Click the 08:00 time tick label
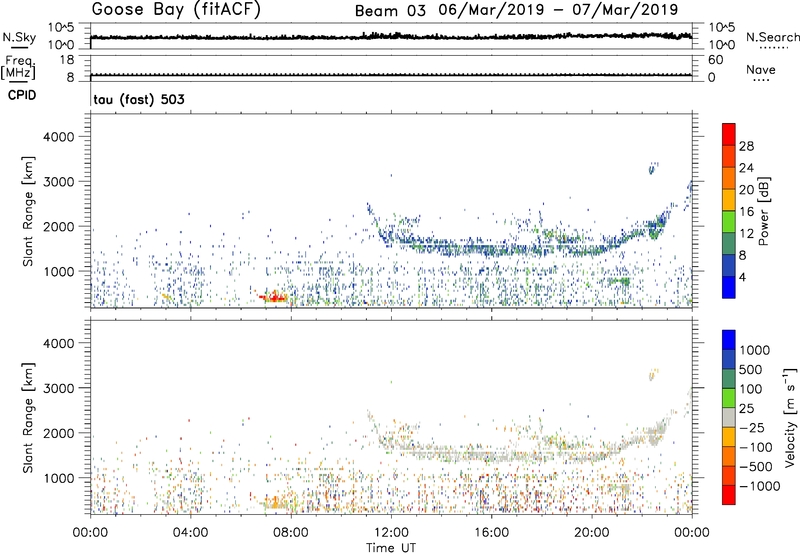Viewport: 800px width, 554px height. click(x=291, y=532)
